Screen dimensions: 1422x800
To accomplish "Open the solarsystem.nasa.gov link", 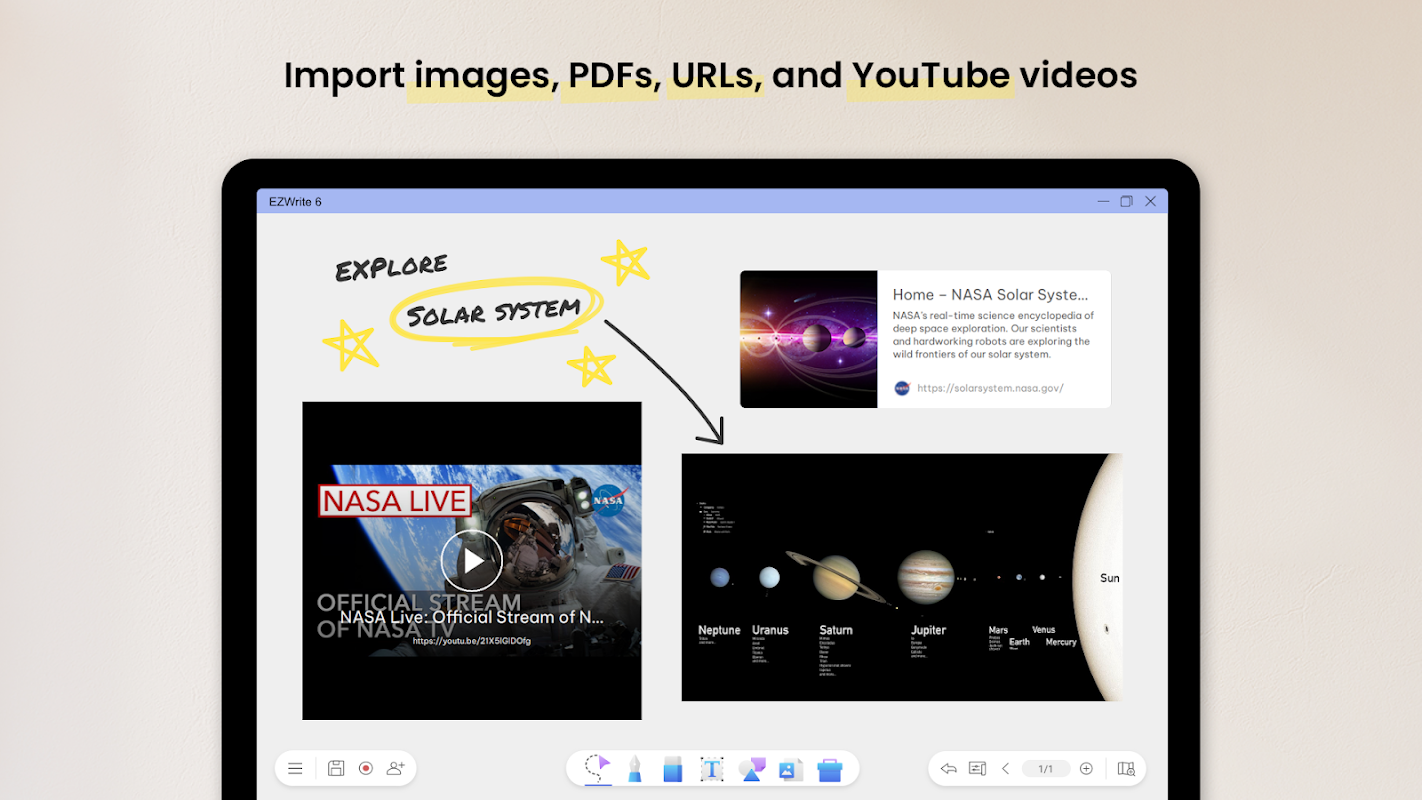I will pos(990,388).
